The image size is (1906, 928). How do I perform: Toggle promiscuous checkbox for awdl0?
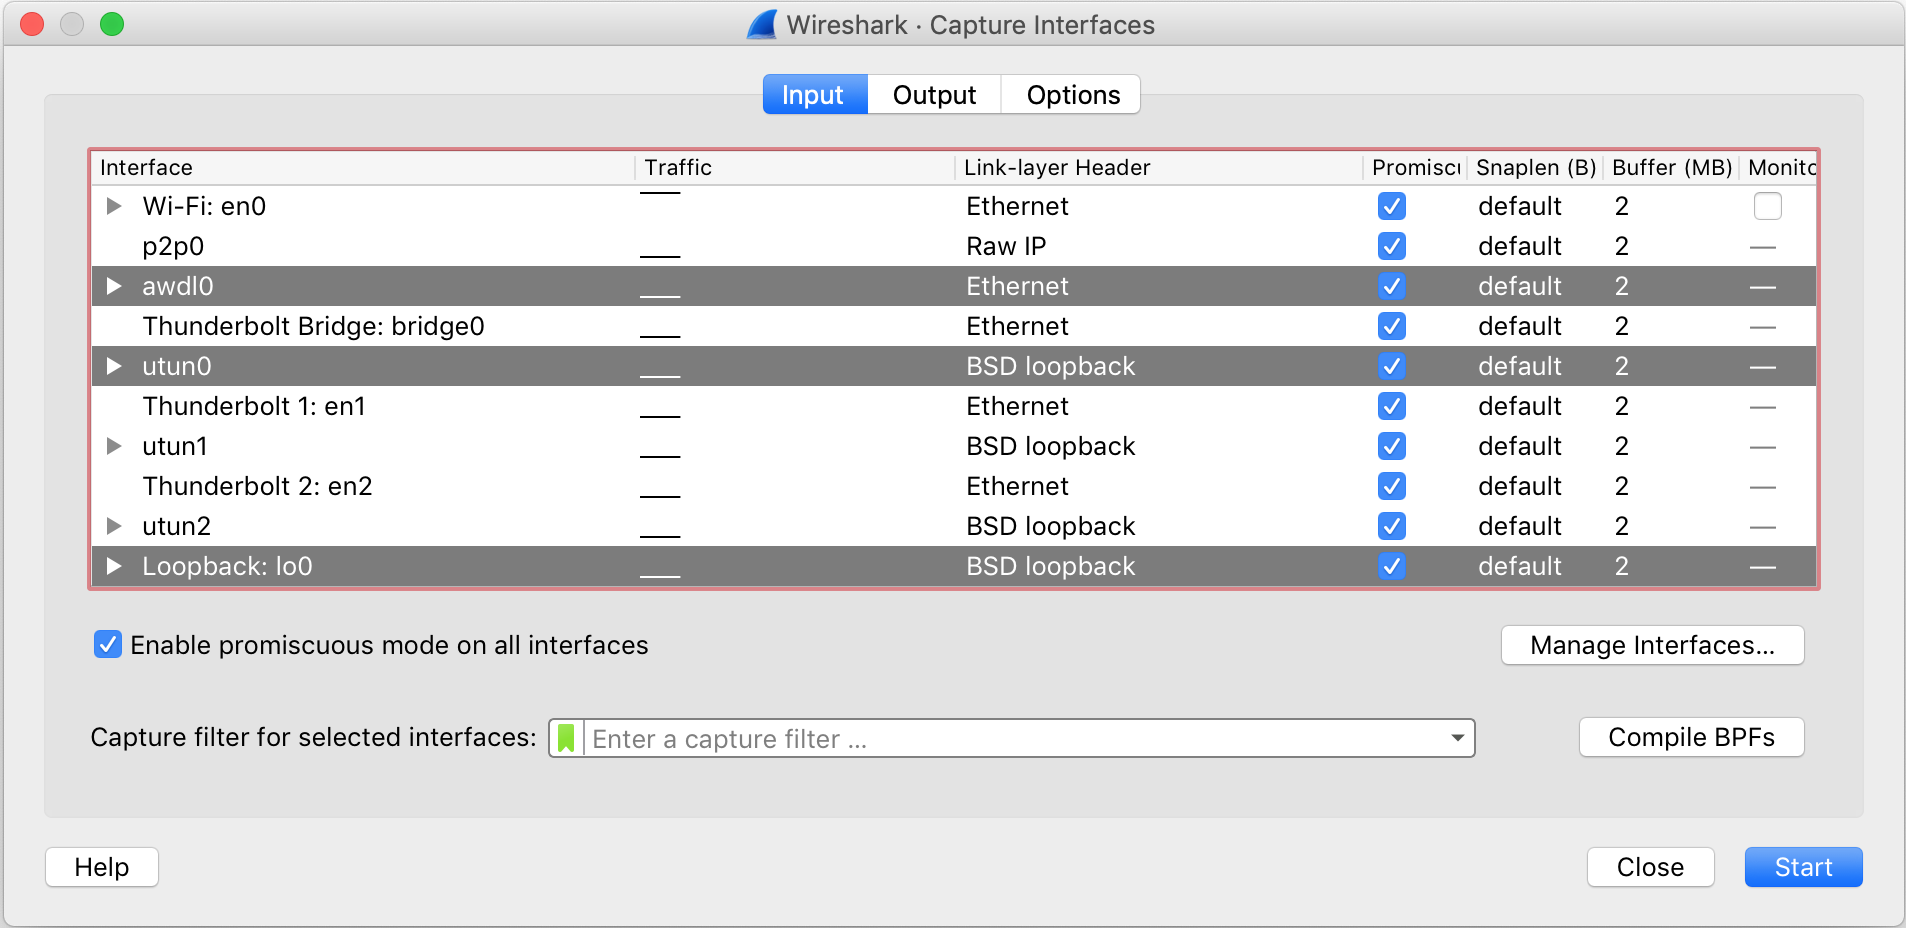coord(1391,286)
